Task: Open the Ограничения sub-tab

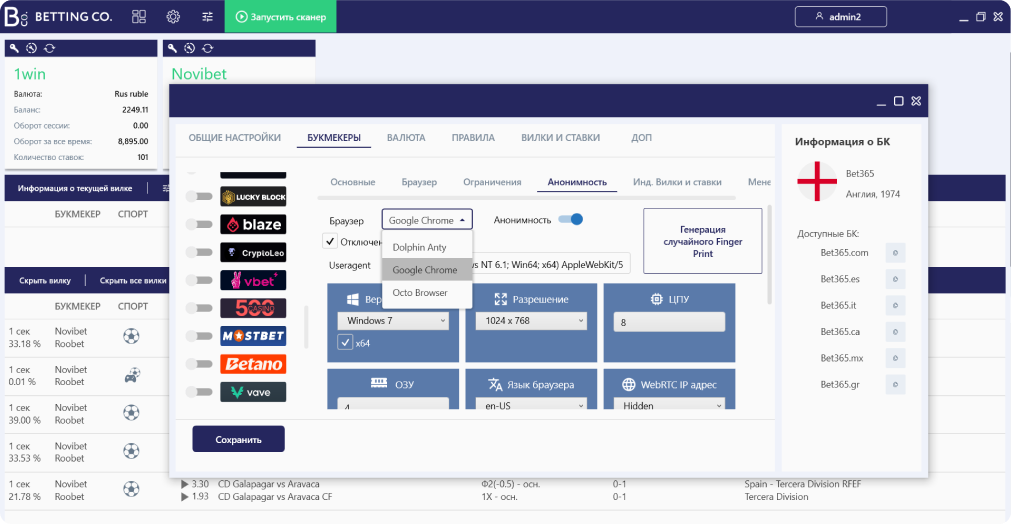Action: click(491, 182)
